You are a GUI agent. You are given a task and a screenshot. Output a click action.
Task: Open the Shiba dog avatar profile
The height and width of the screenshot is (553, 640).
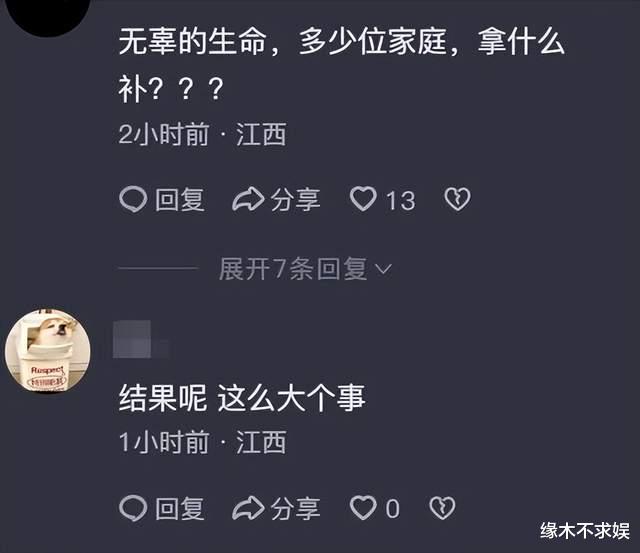48,351
